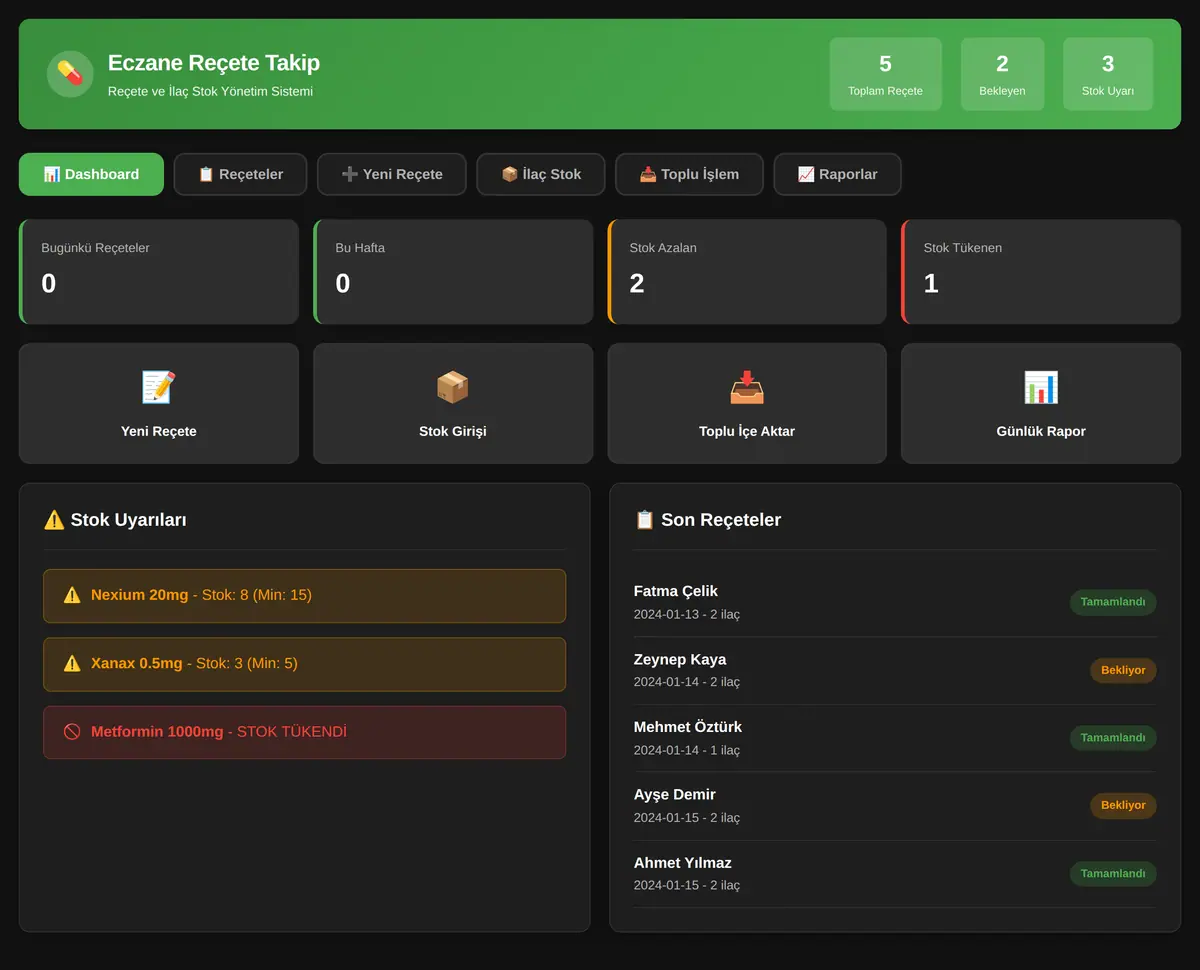The image size is (1200, 970).
Task: Click the Bugünkü Reçeteler stat card
Action: click(159, 272)
